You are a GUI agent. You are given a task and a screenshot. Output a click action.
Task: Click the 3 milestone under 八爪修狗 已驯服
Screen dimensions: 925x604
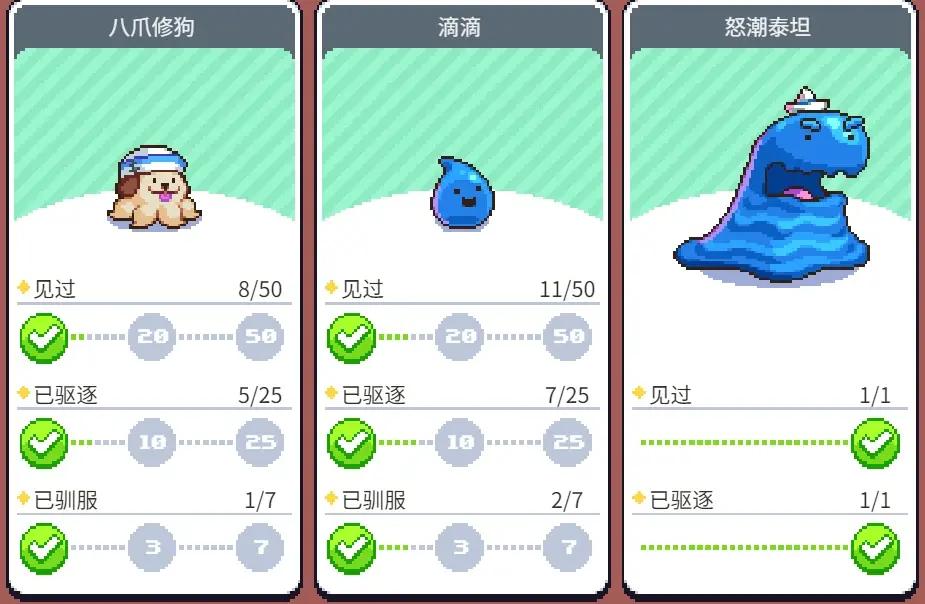coord(152,548)
